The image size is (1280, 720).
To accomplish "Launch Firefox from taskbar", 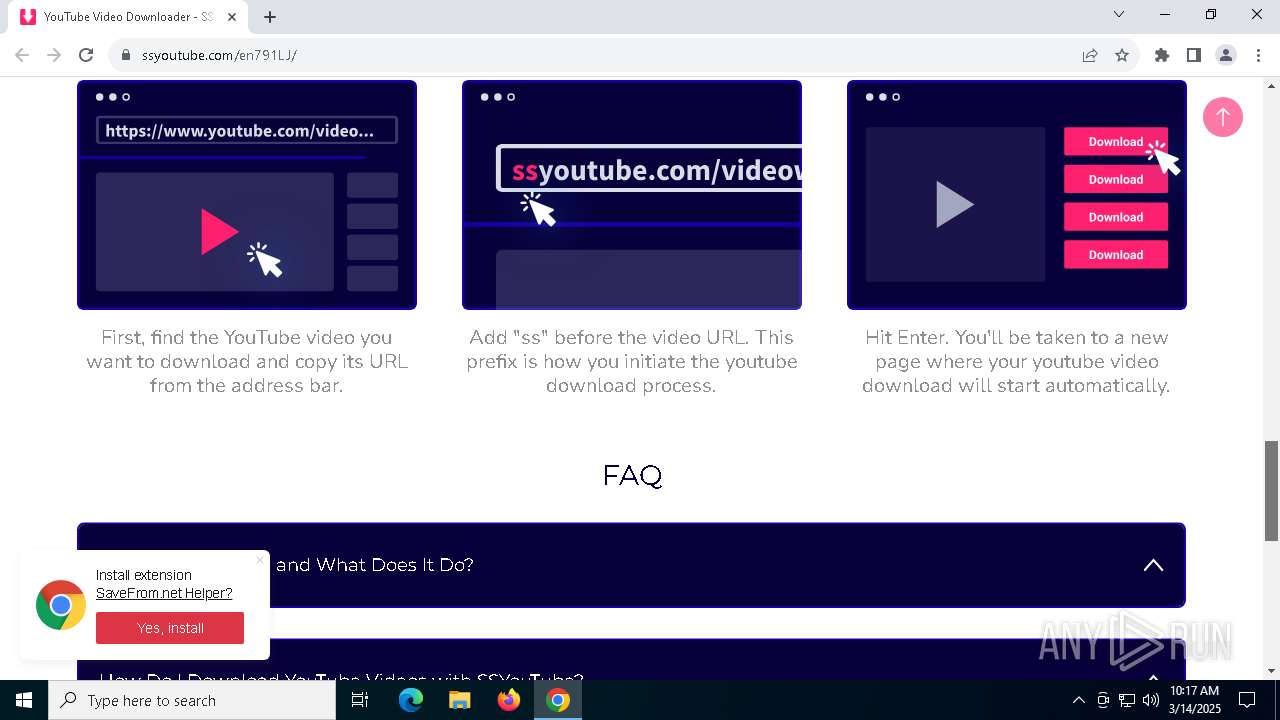I will pos(509,700).
